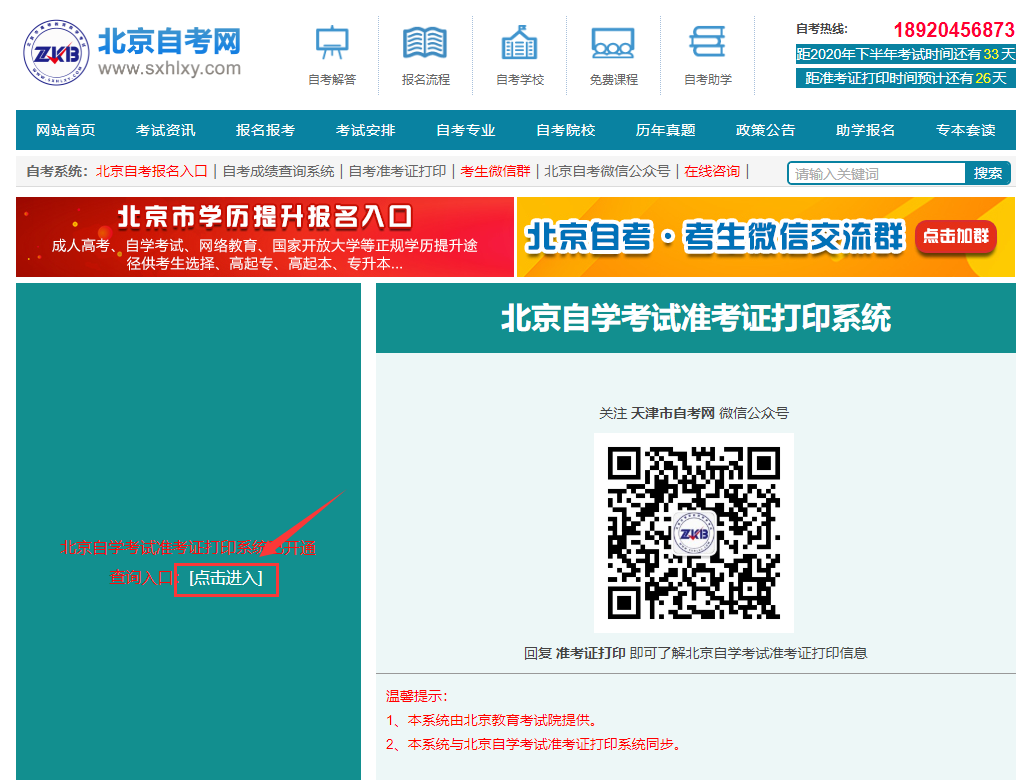The image size is (1032, 780).
Task: Open the 免费课程 icon
Action: pos(612,43)
